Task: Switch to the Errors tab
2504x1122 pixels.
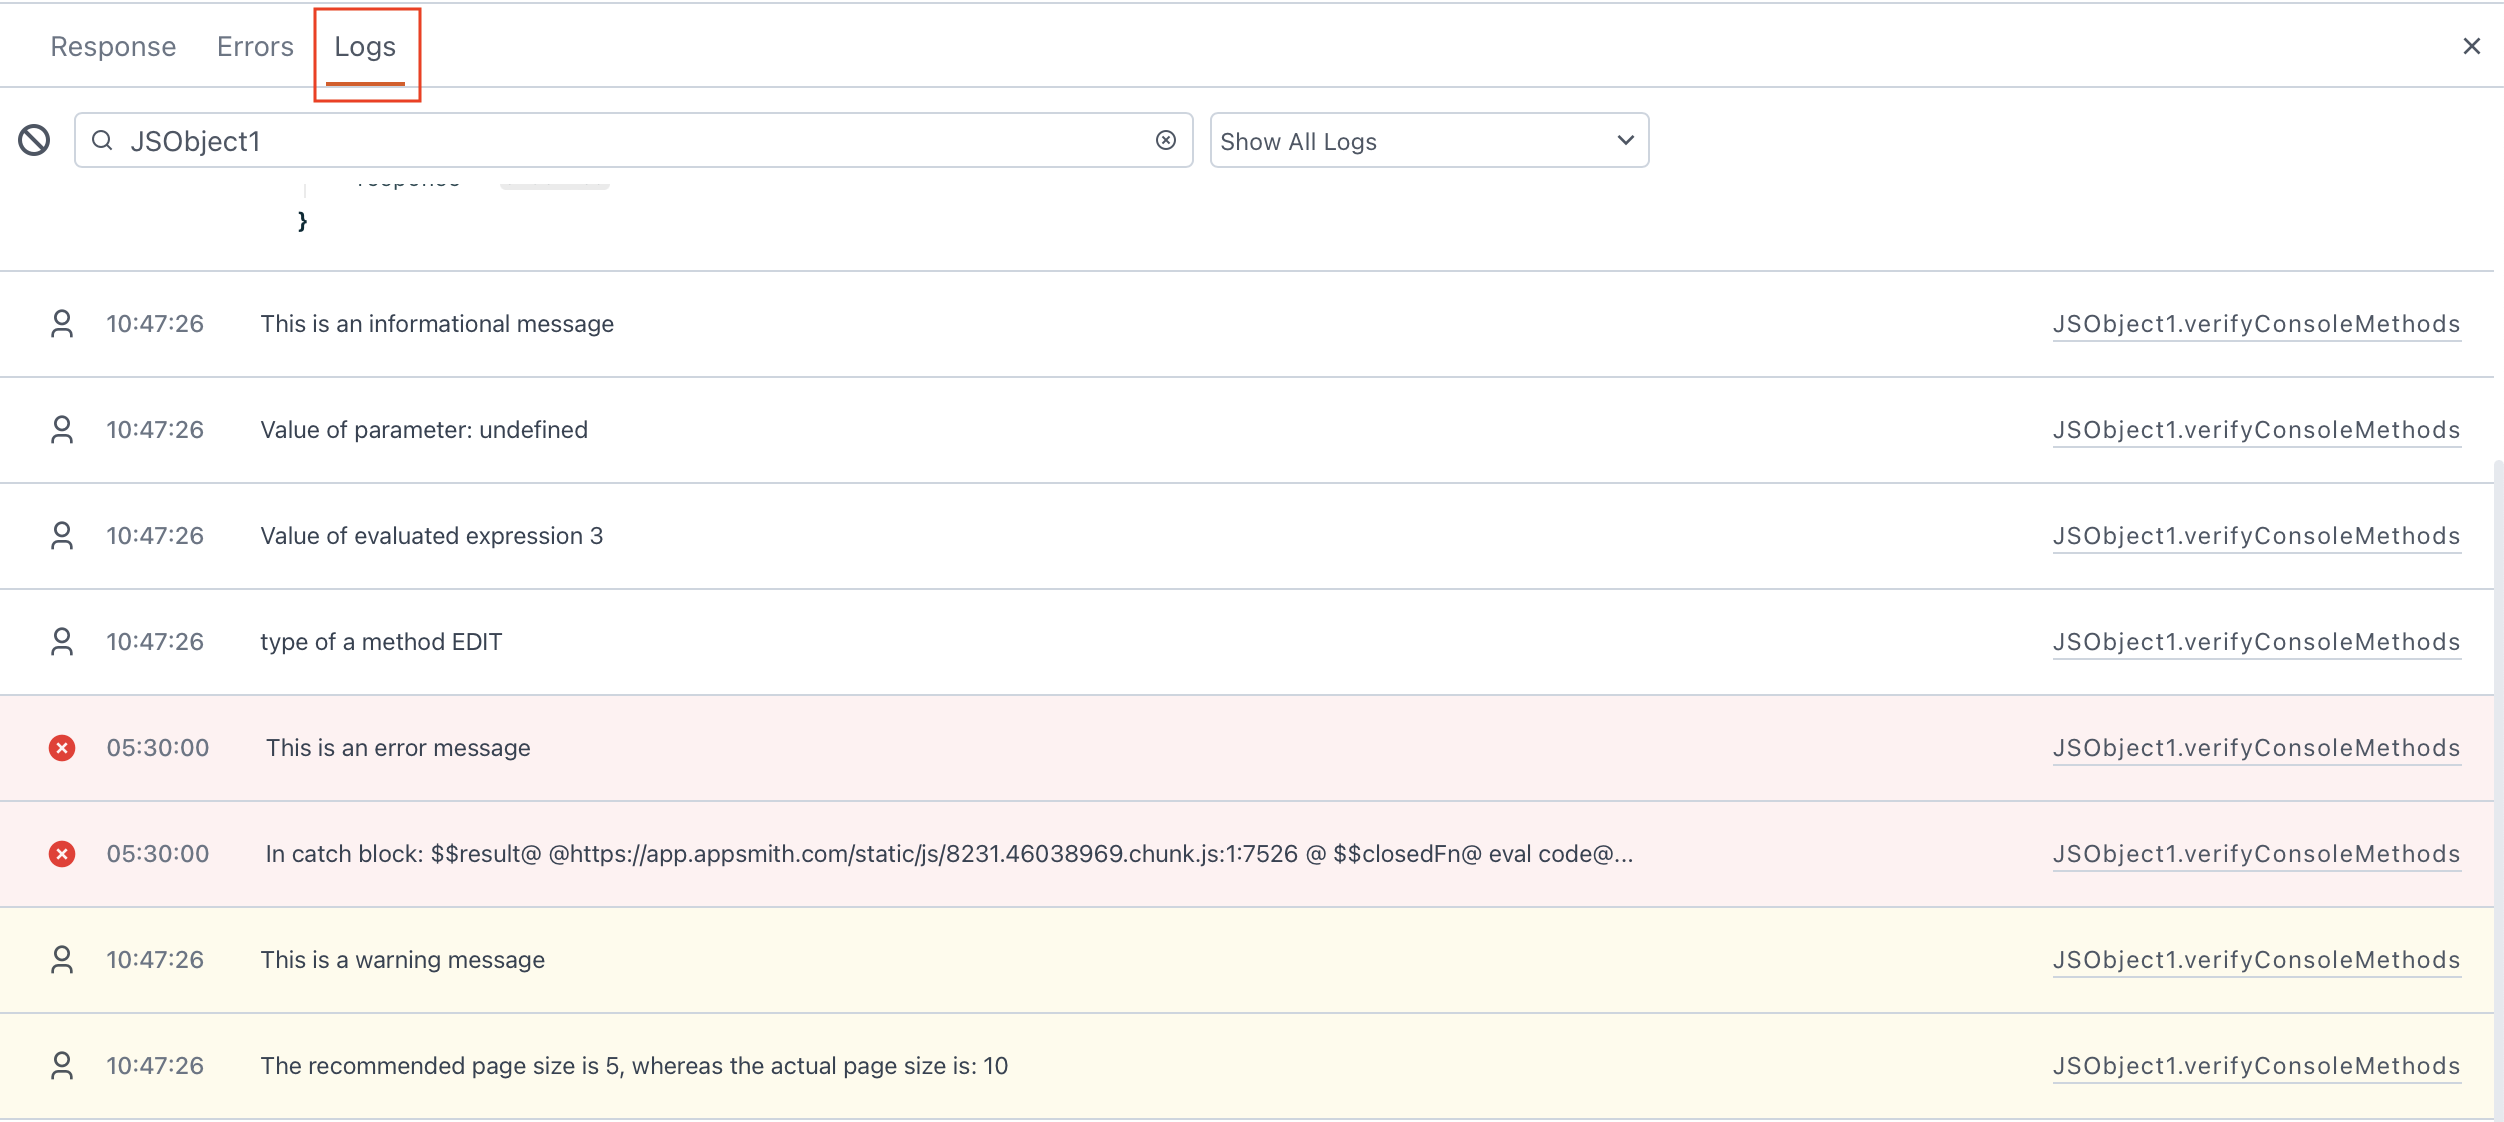Action: click(x=255, y=46)
